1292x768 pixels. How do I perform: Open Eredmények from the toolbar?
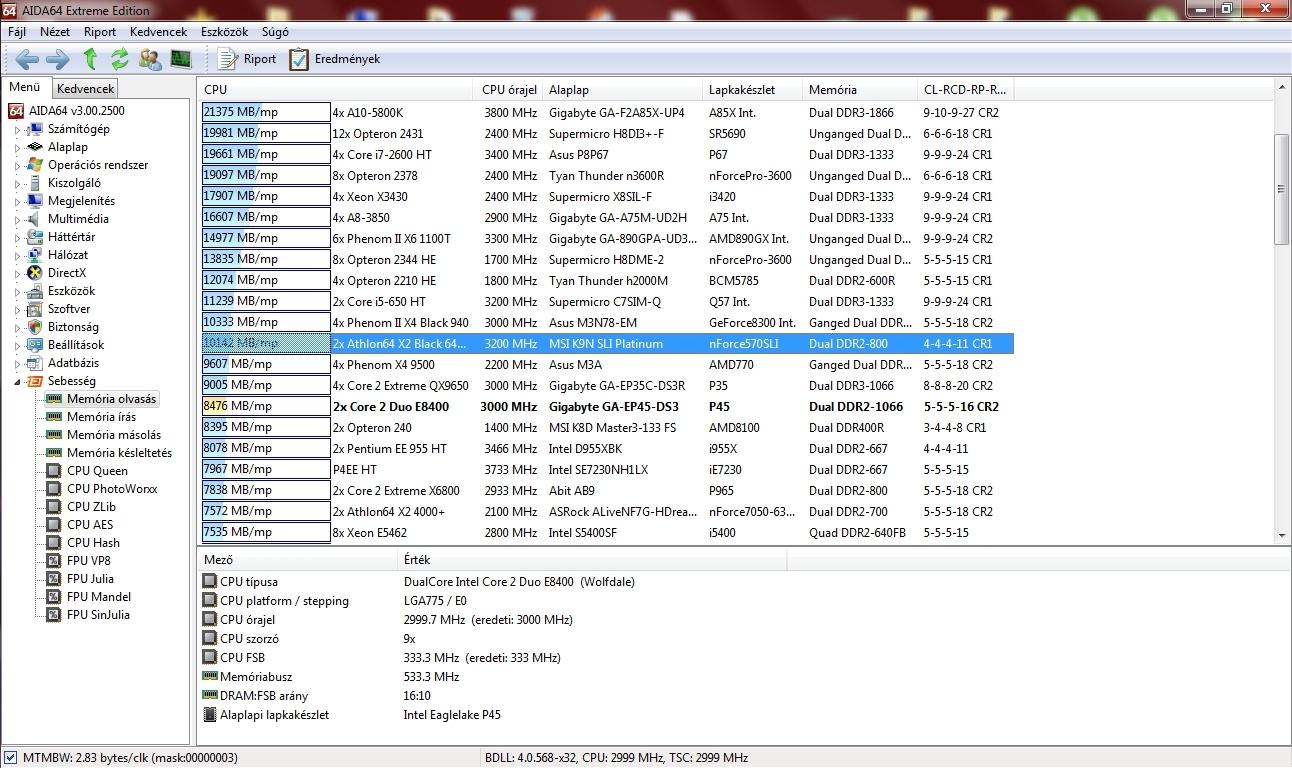(335, 59)
